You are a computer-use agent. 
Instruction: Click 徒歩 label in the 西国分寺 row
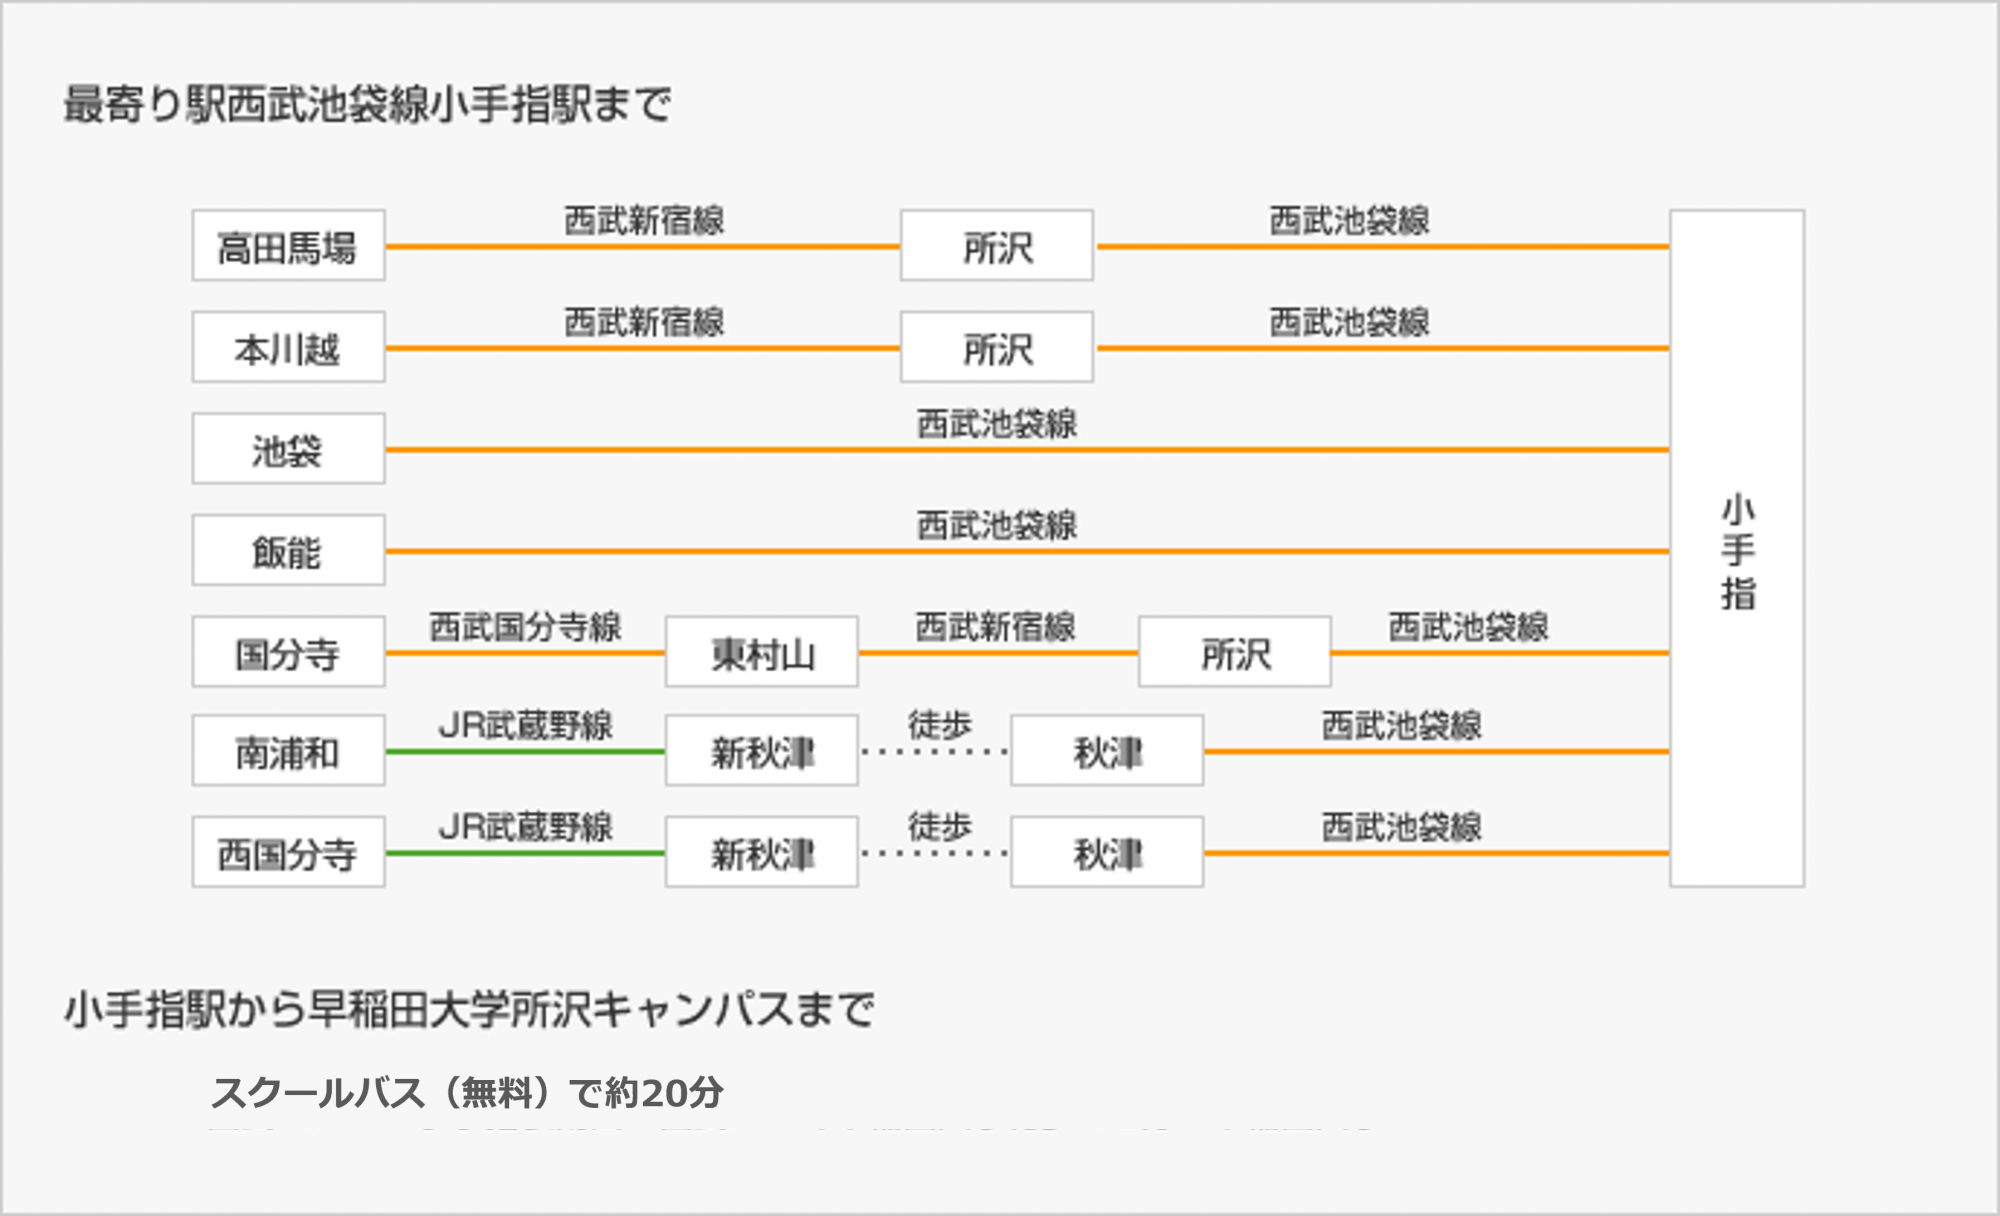coord(939,826)
